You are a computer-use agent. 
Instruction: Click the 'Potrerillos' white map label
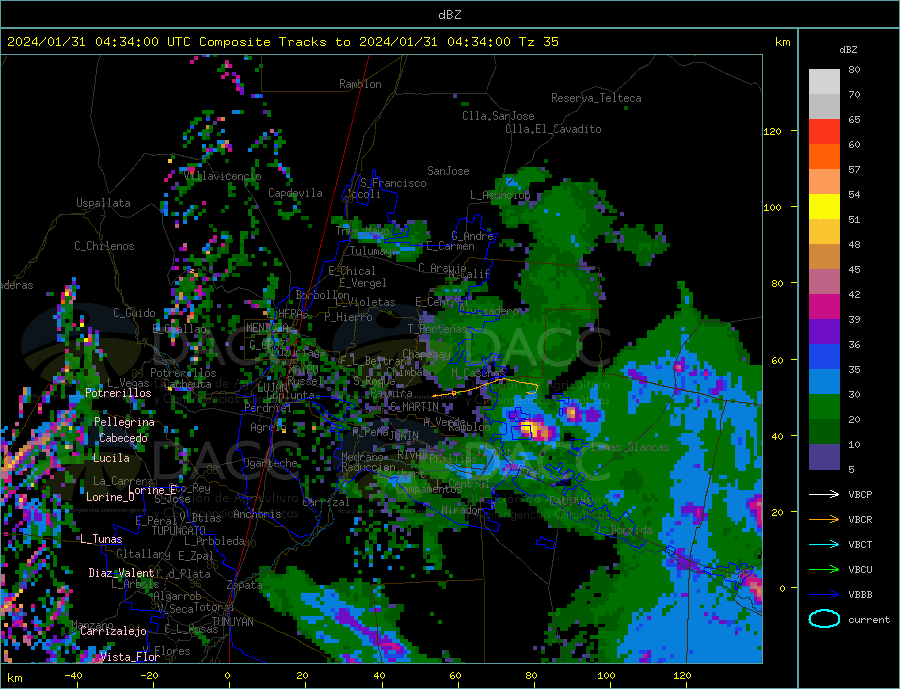[x=118, y=393]
